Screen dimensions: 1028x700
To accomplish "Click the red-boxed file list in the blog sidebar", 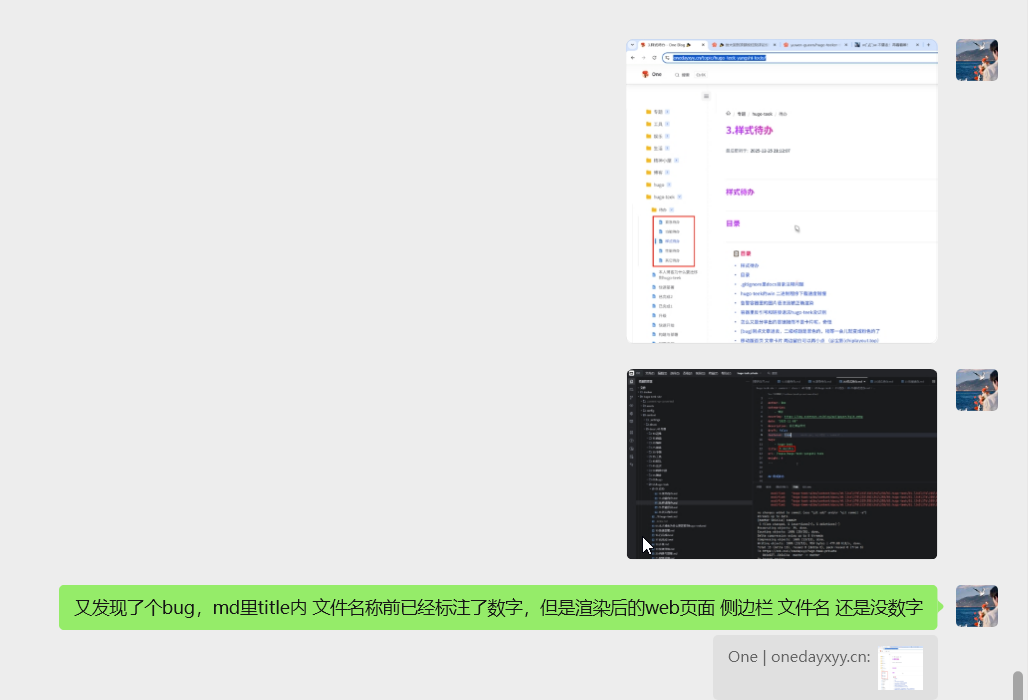I will point(672,241).
